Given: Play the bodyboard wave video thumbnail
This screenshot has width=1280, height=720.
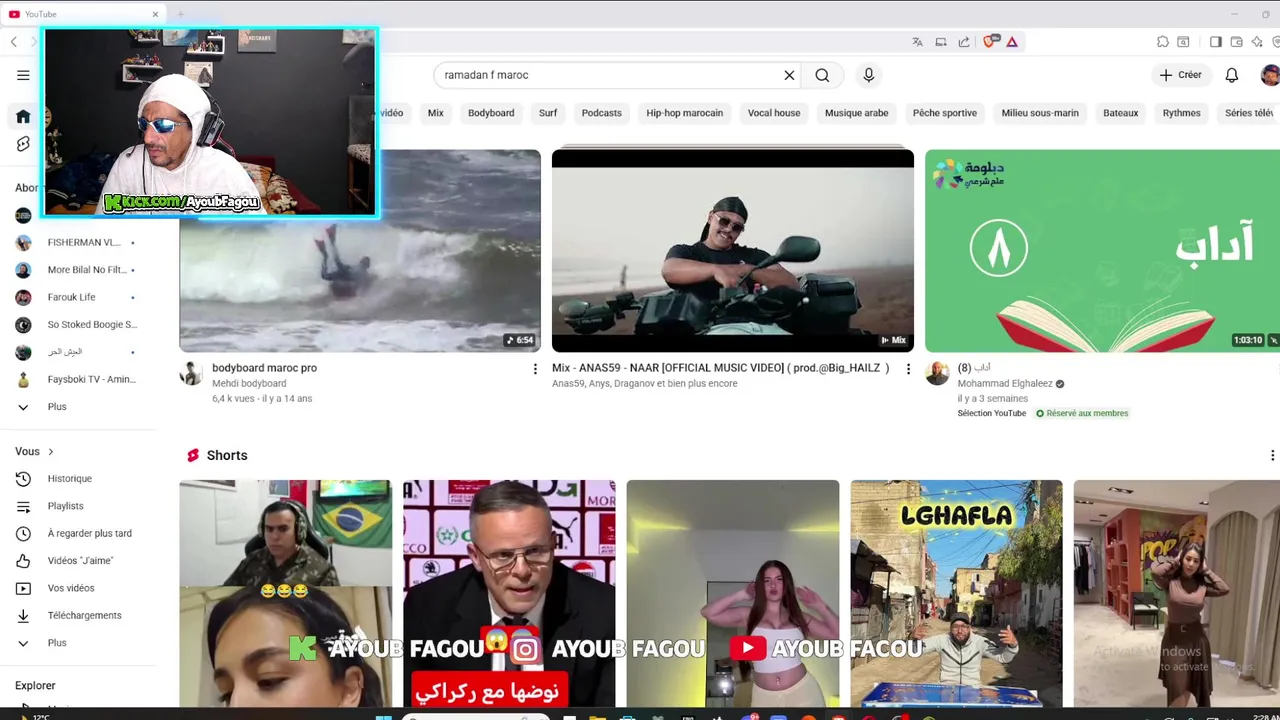Looking at the screenshot, I should click(360, 250).
